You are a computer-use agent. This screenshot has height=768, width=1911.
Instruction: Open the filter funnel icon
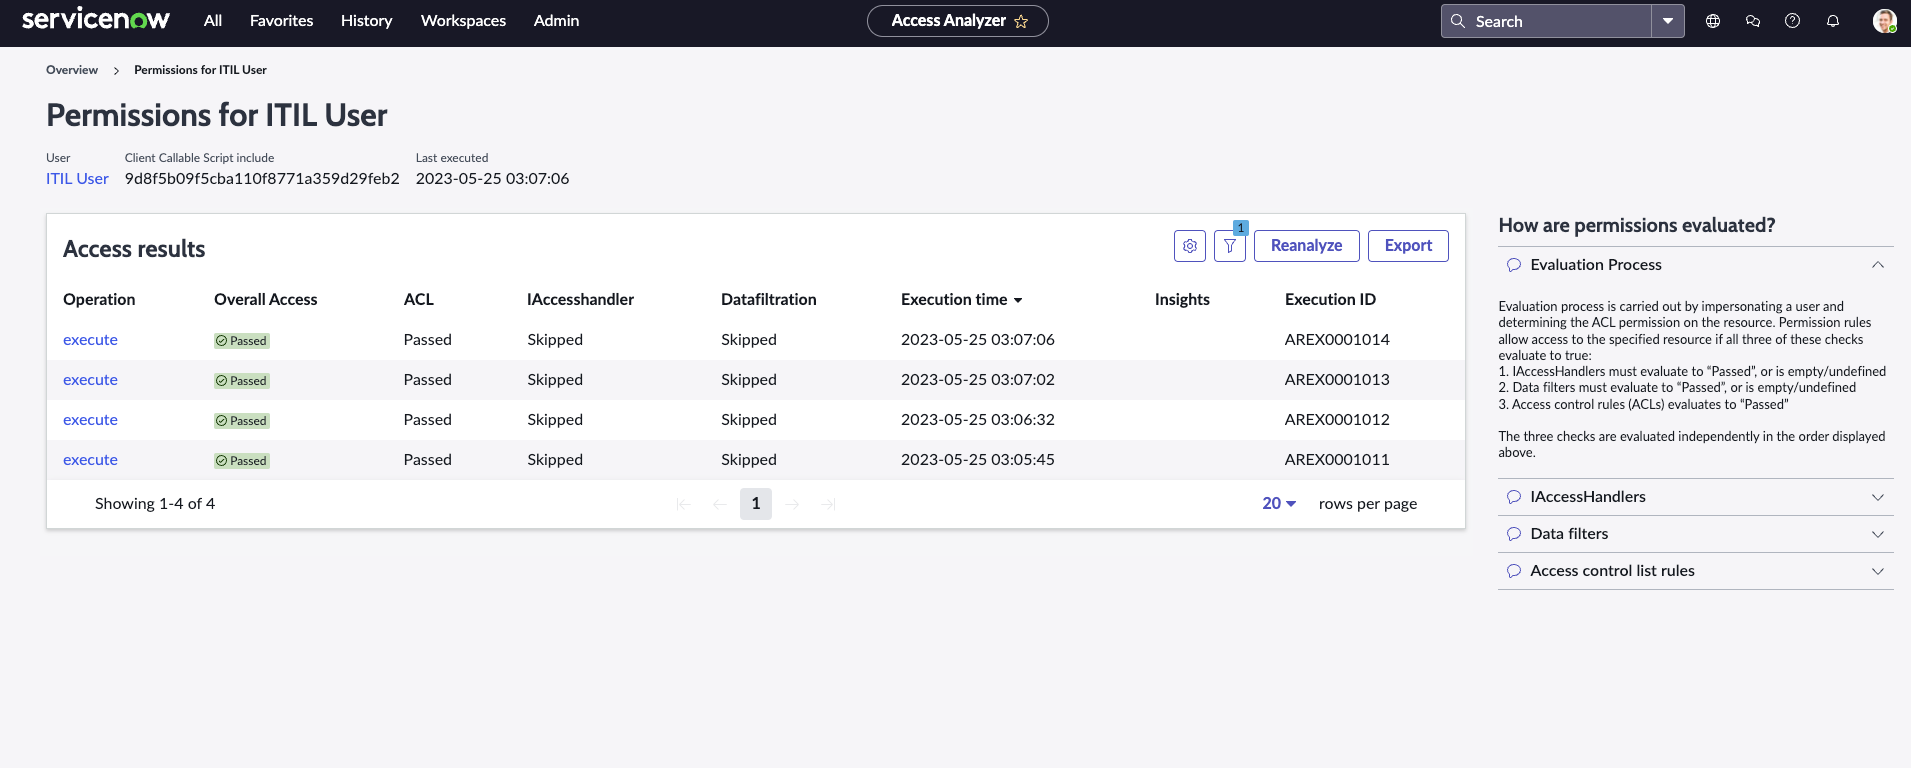(1230, 246)
